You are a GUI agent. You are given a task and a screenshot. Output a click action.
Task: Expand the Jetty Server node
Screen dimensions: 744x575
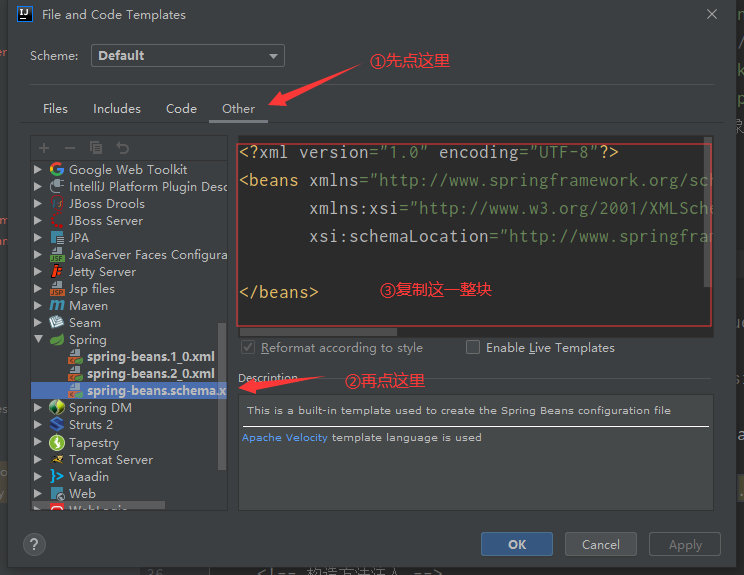point(38,272)
